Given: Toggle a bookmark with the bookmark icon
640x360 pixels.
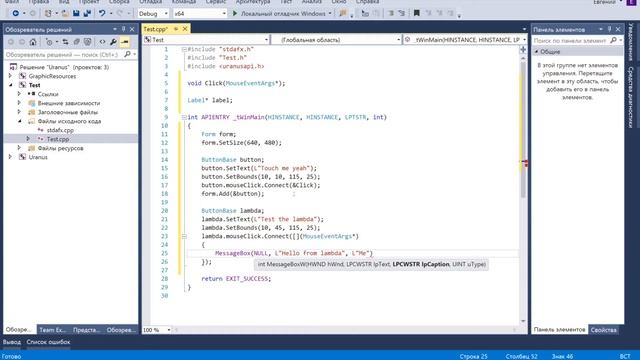Looking at the screenshot, I should (416, 13).
